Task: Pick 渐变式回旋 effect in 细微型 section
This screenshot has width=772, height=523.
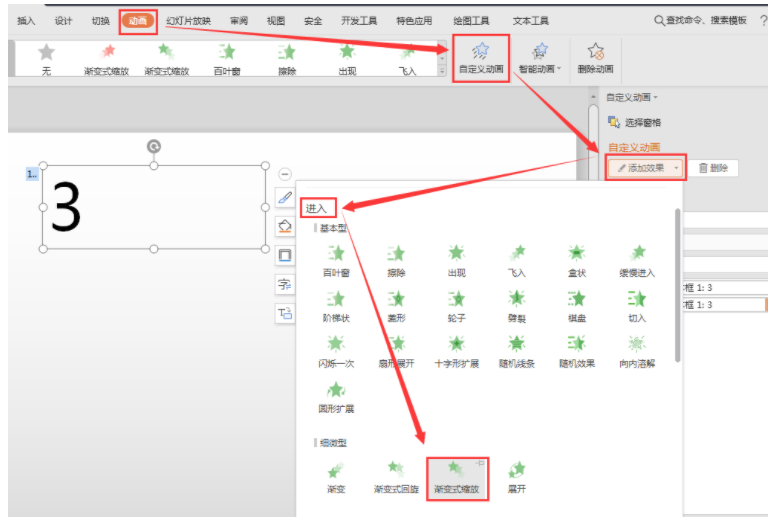Action: pyautogui.click(x=396, y=477)
